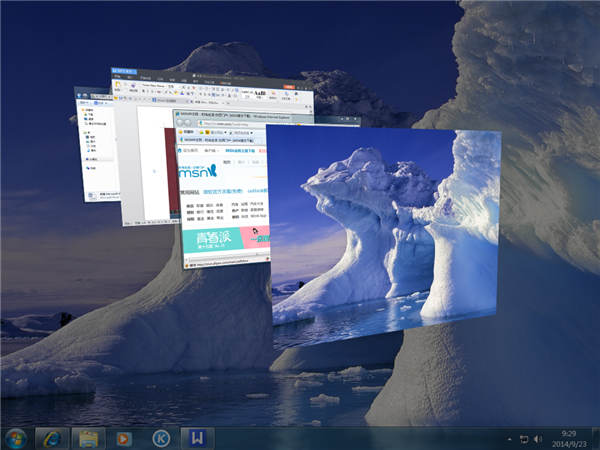
Task: Open the volume speaker tray icon
Action: [x=538, y=439]
